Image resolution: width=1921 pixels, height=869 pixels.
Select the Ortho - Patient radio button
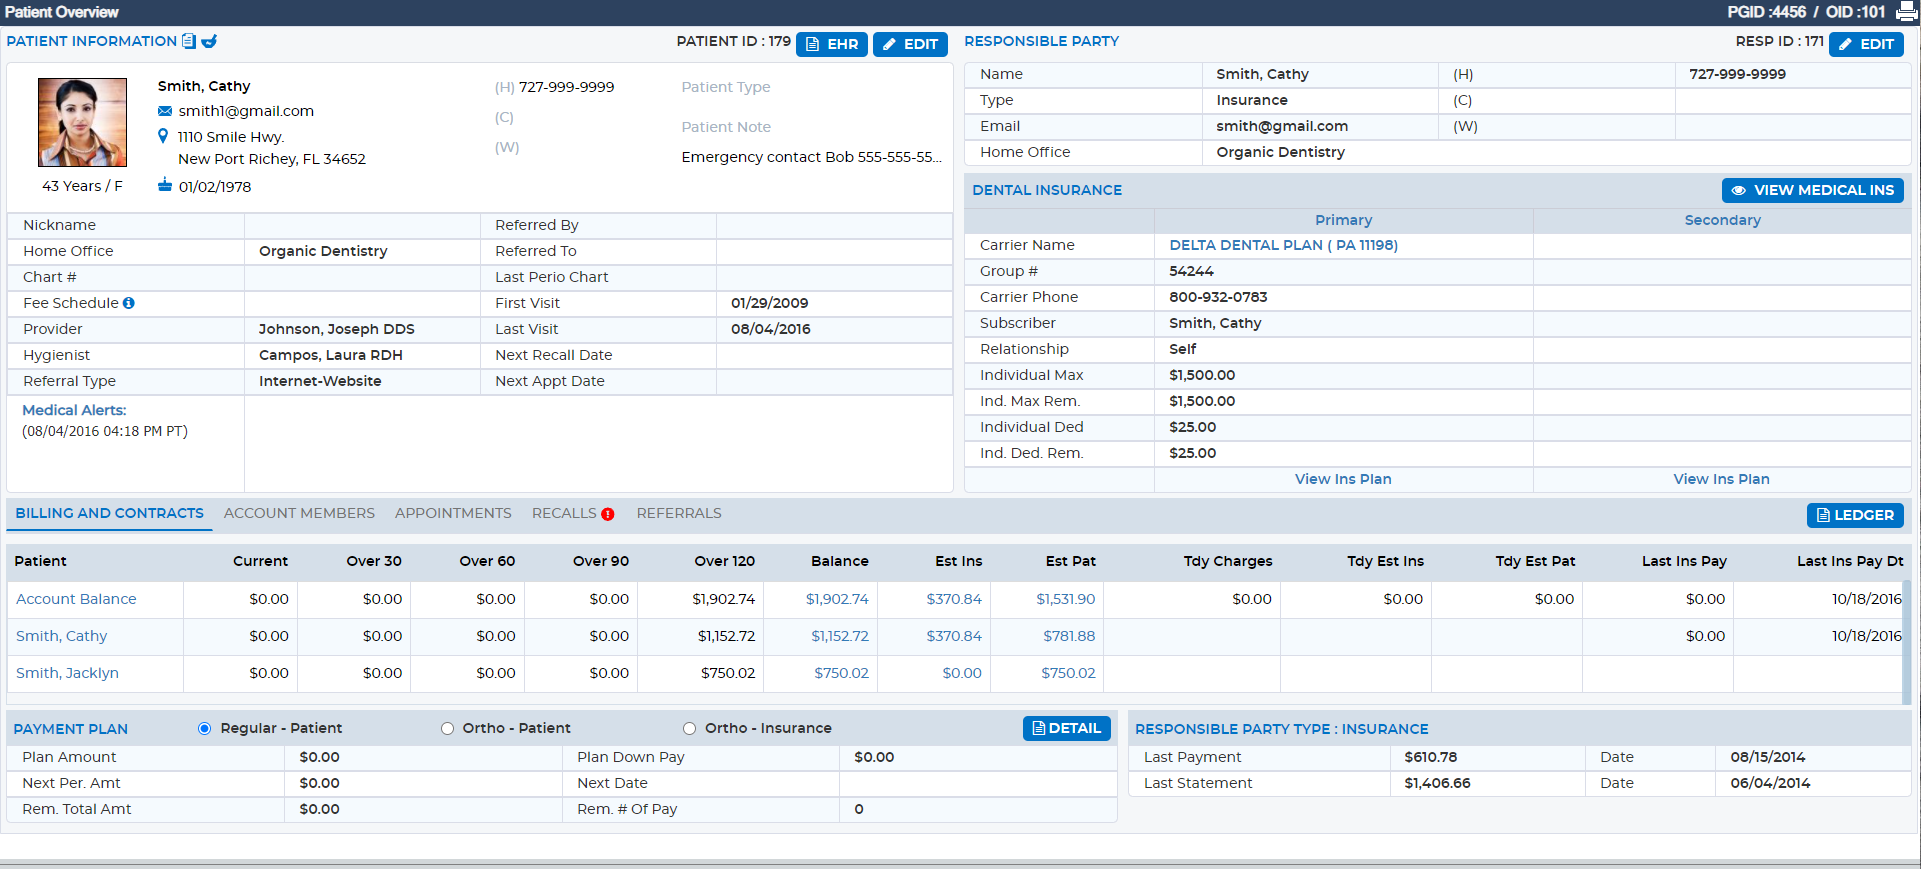(x=447, y=729)
